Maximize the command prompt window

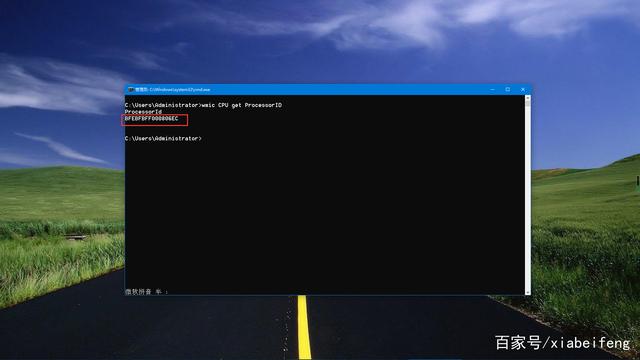click(x=508, y=89)
